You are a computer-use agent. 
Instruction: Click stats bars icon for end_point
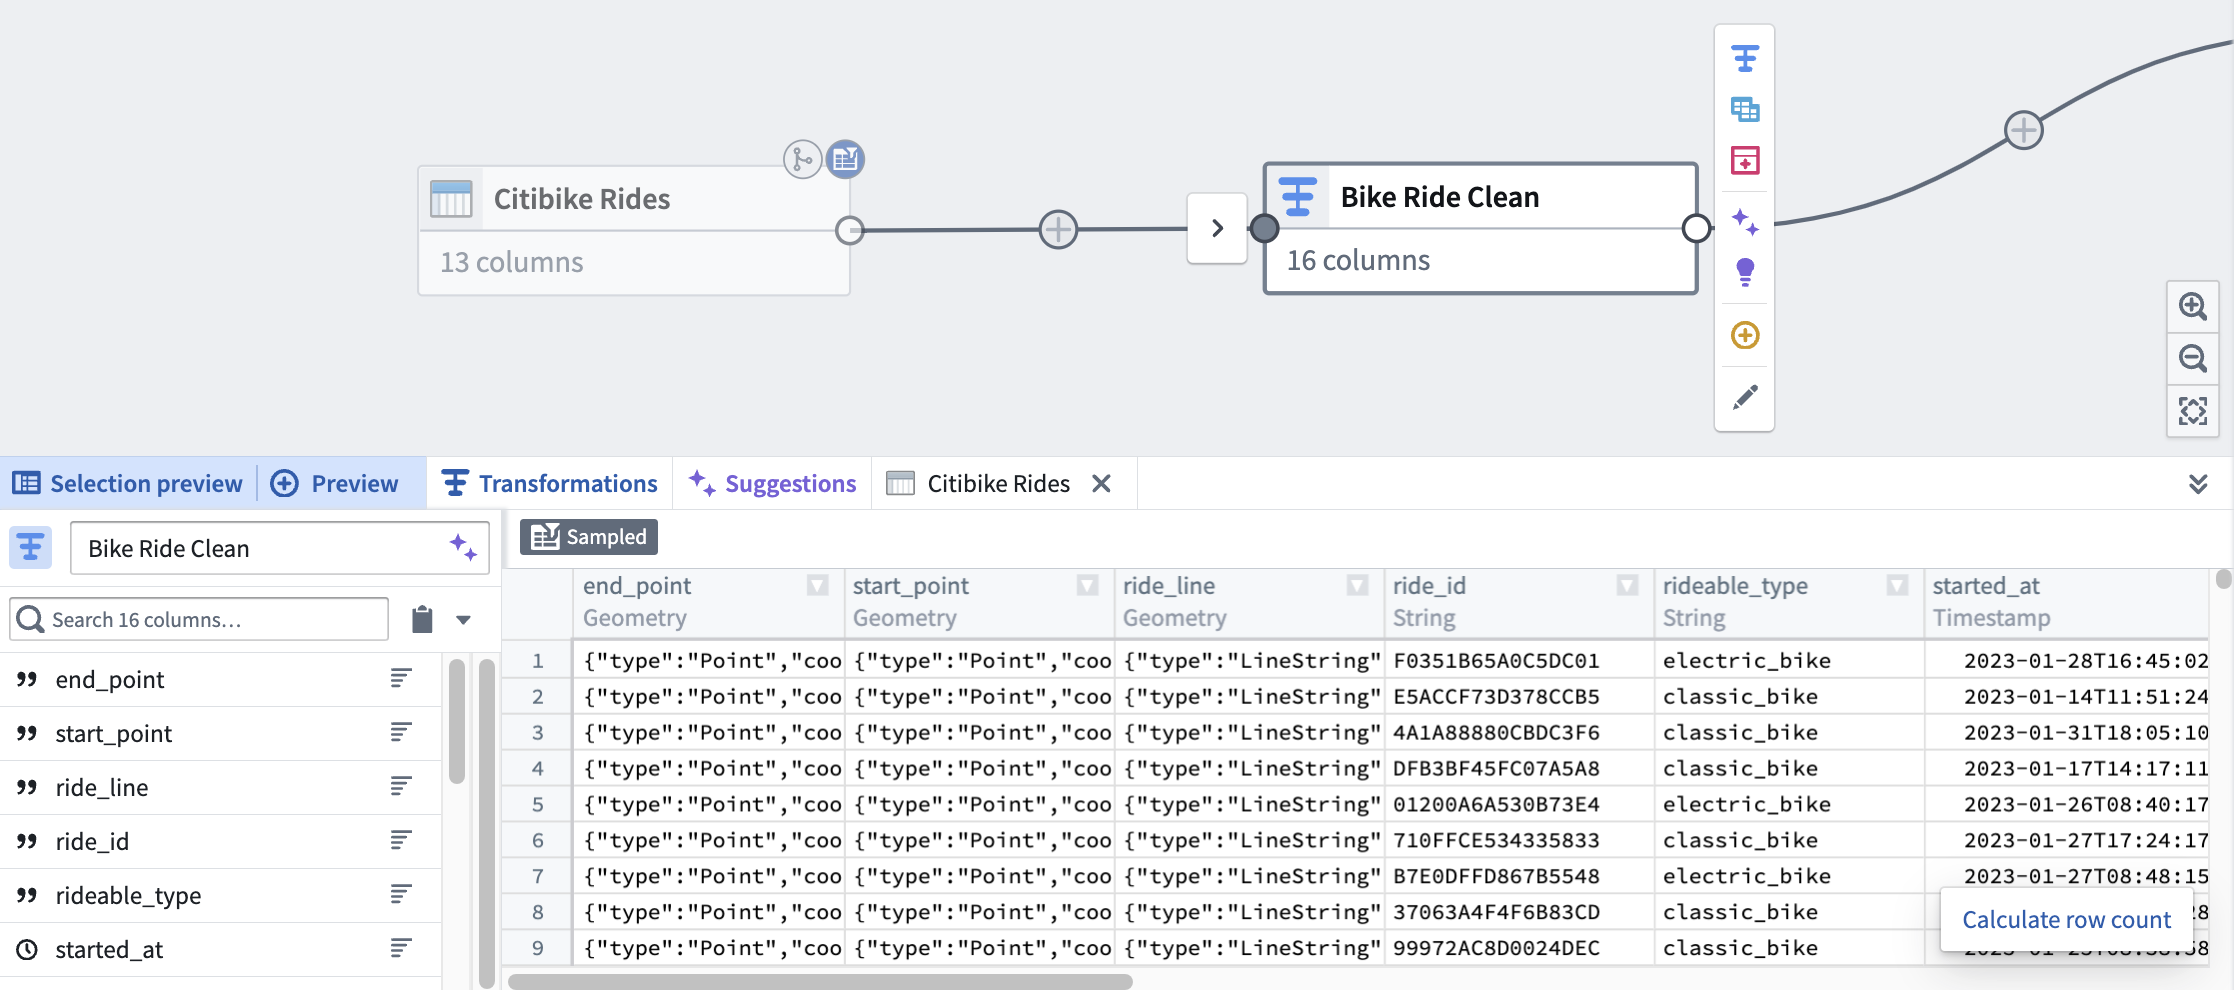point(401,679)
